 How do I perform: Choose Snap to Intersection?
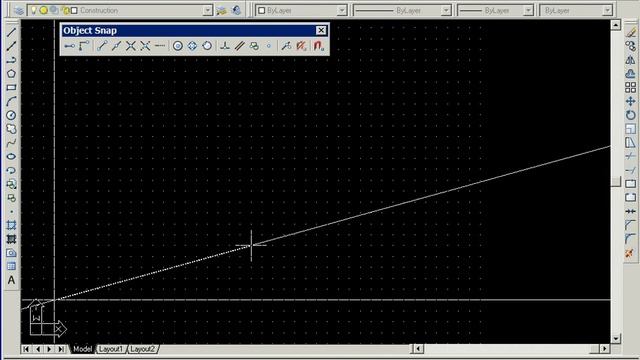pos(131,46)
